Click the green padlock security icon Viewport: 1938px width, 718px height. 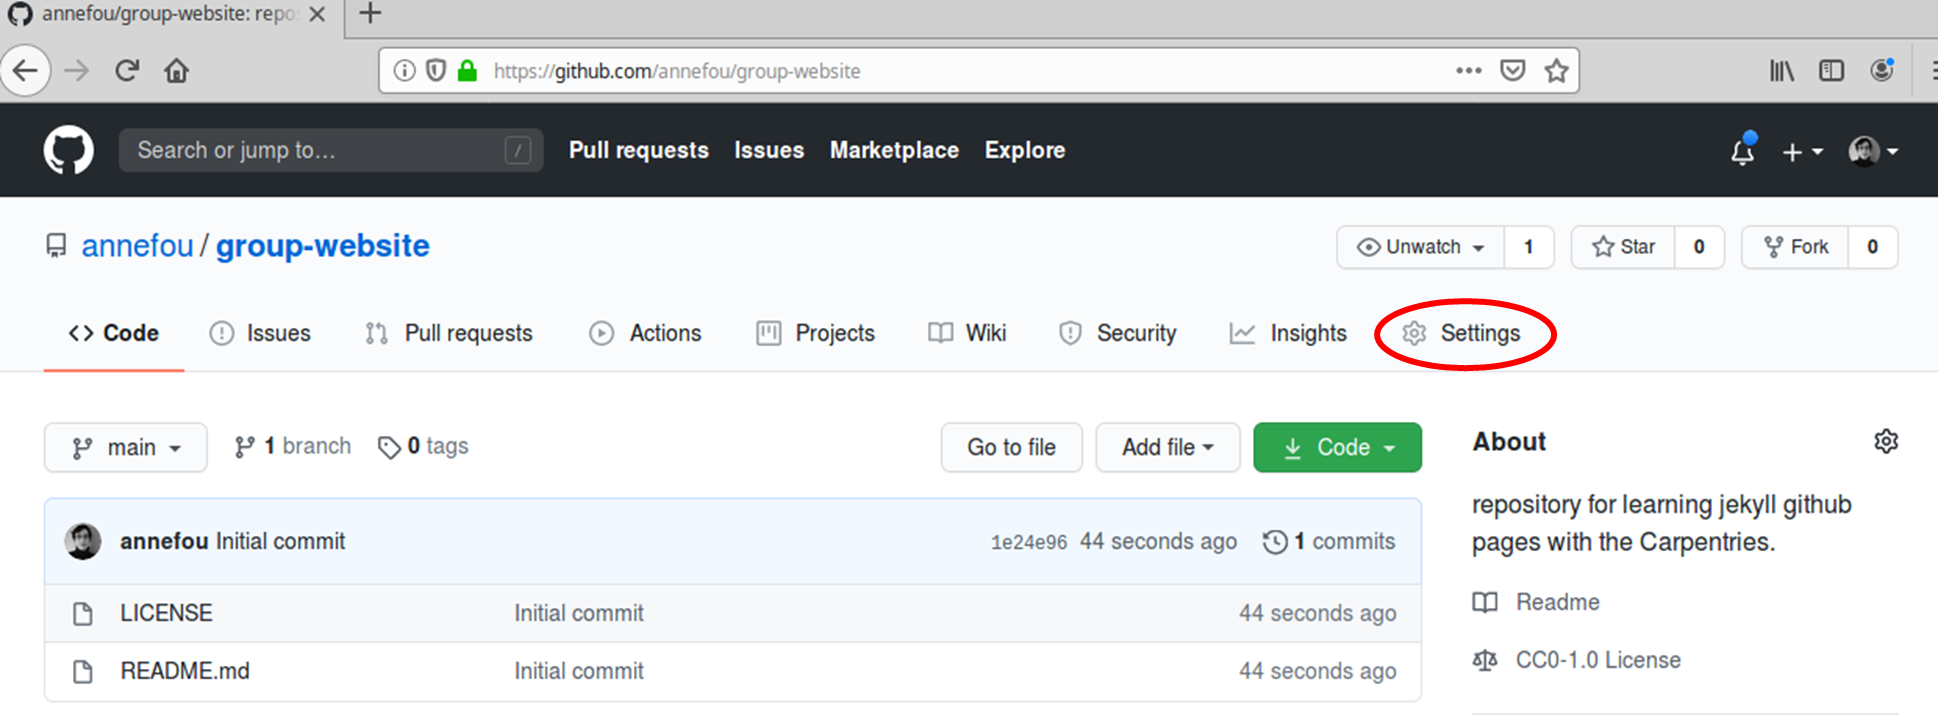[x=467, y=71]
